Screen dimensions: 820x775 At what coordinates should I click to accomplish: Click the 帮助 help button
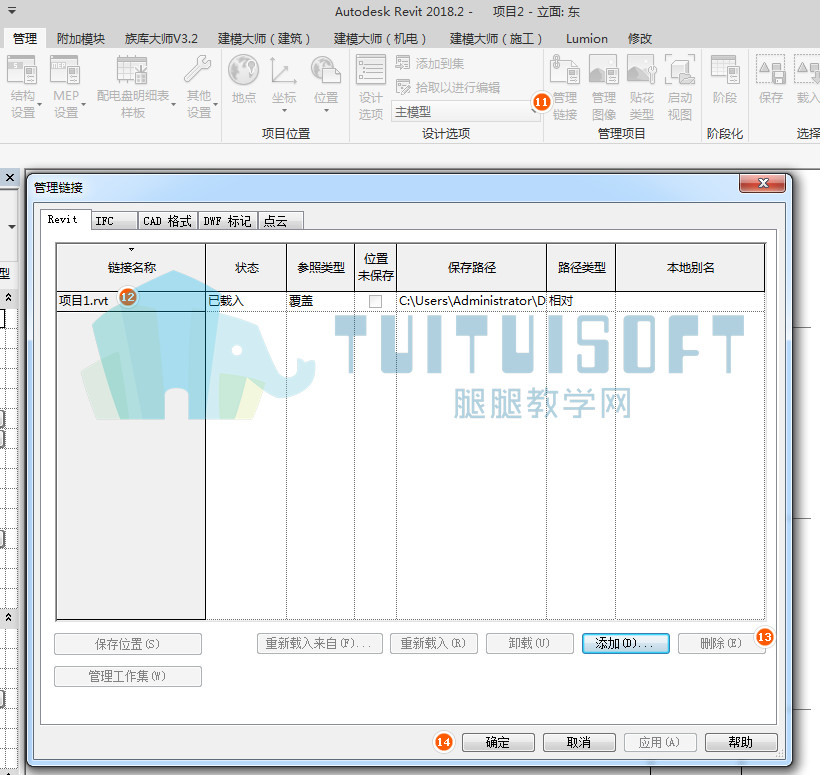pyautogui.click(x=741, y=742)
